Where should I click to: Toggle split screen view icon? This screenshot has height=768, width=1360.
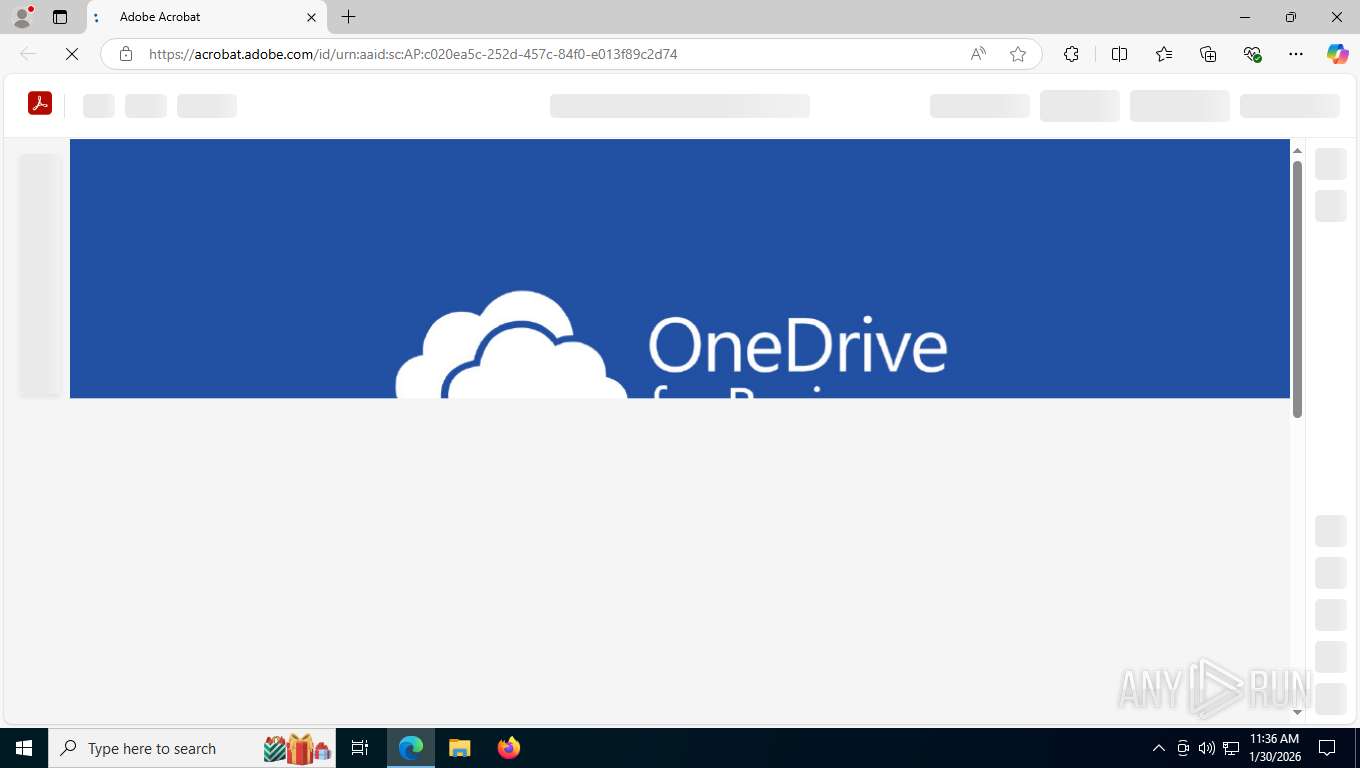pyautogui.click(x=1120, y=54)
